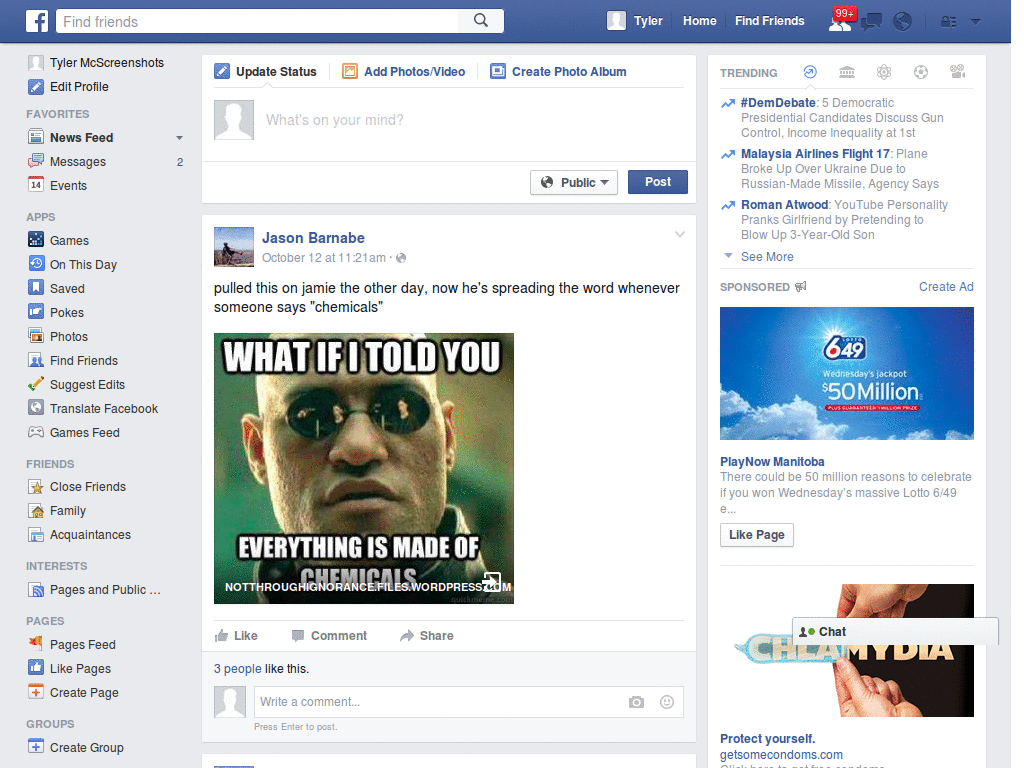Open the Chat bar
1024x768 pixels.
click(895, 632)
